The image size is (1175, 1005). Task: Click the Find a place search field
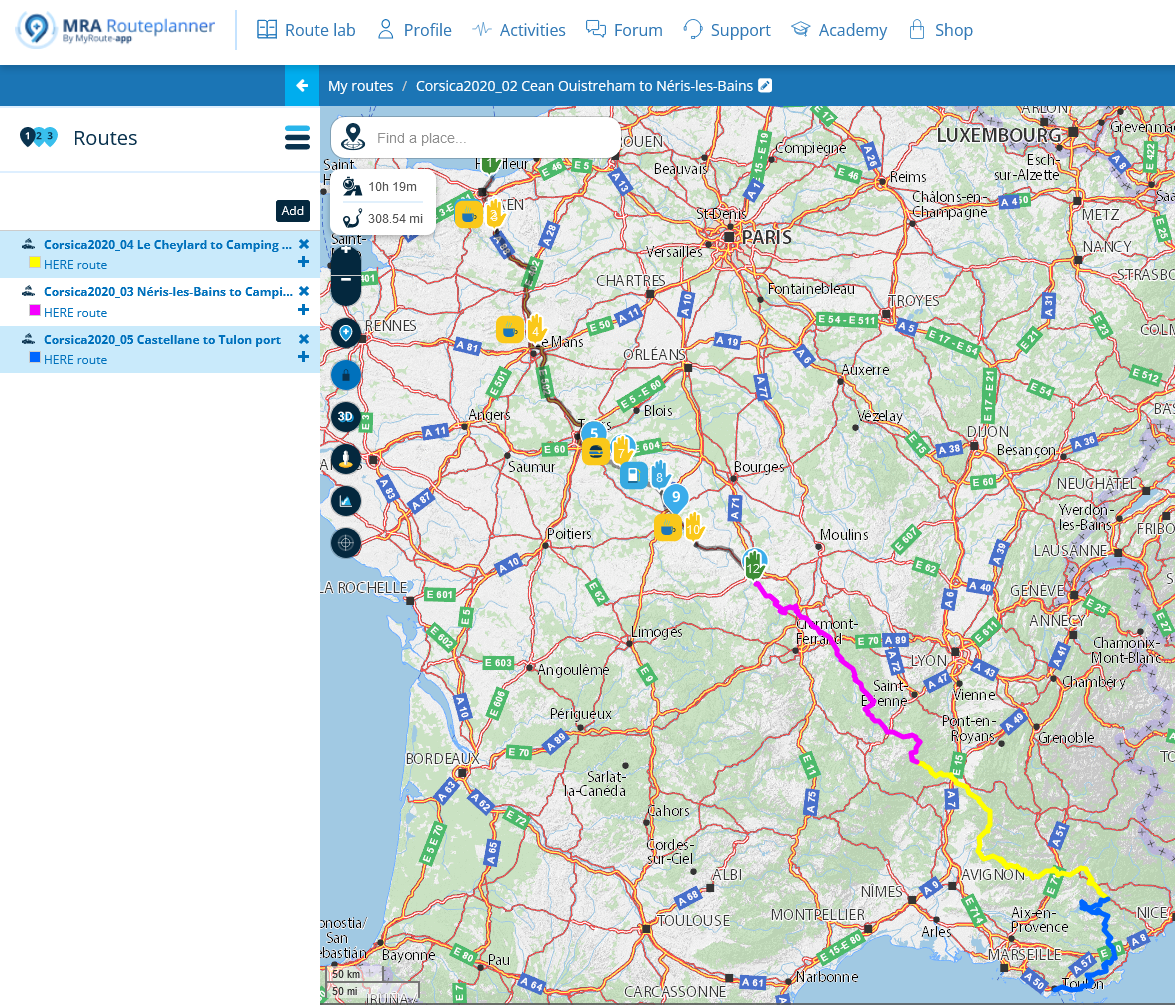click(490, 138)
